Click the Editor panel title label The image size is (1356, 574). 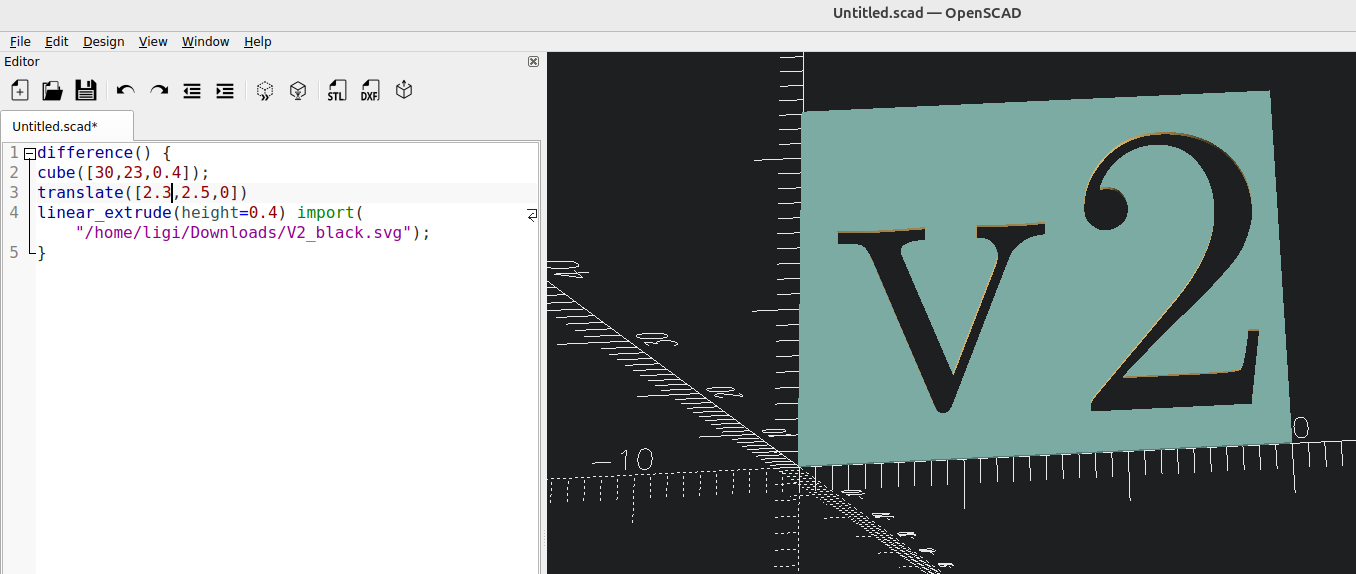[x=22, y=62]
